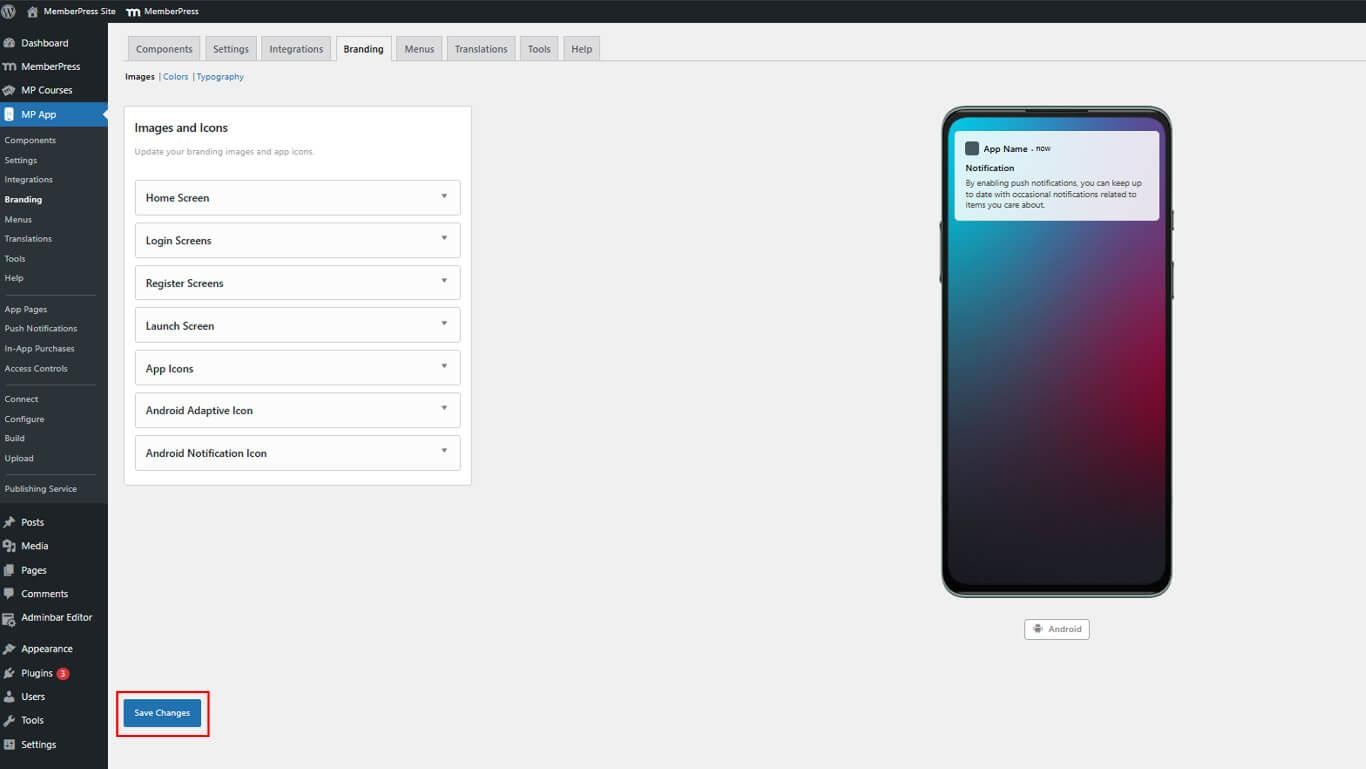Click the Posts pin icon
Screen dimensions: 1366x769
pyautogui.click(x=9, y=522)
